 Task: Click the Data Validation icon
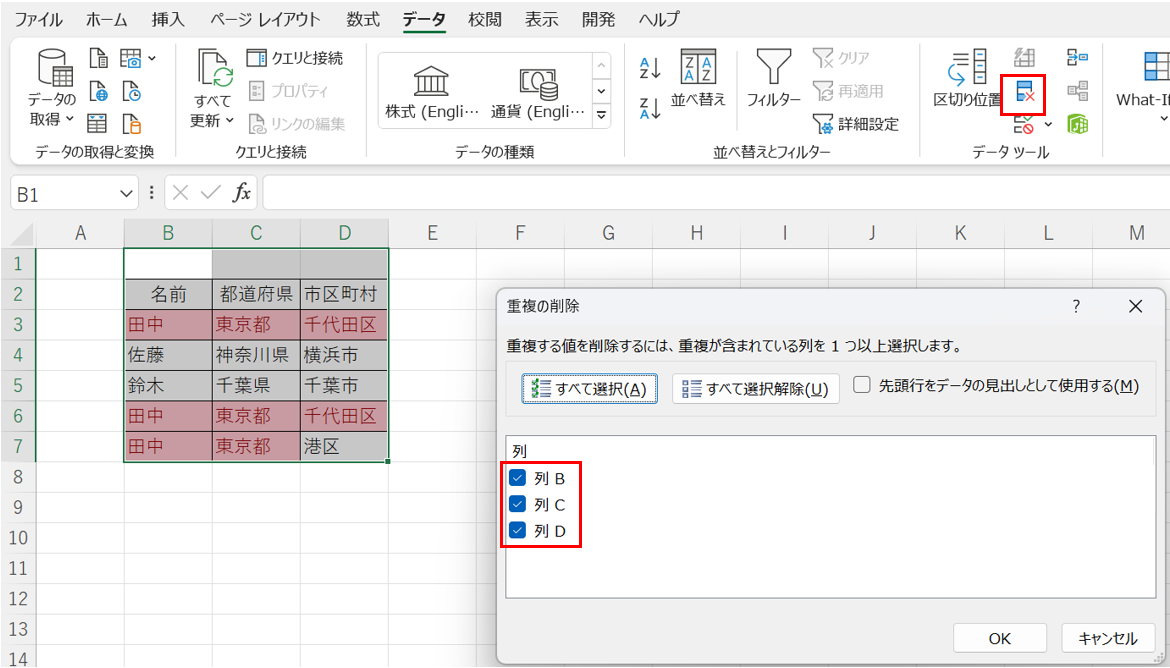[1024, 124]
